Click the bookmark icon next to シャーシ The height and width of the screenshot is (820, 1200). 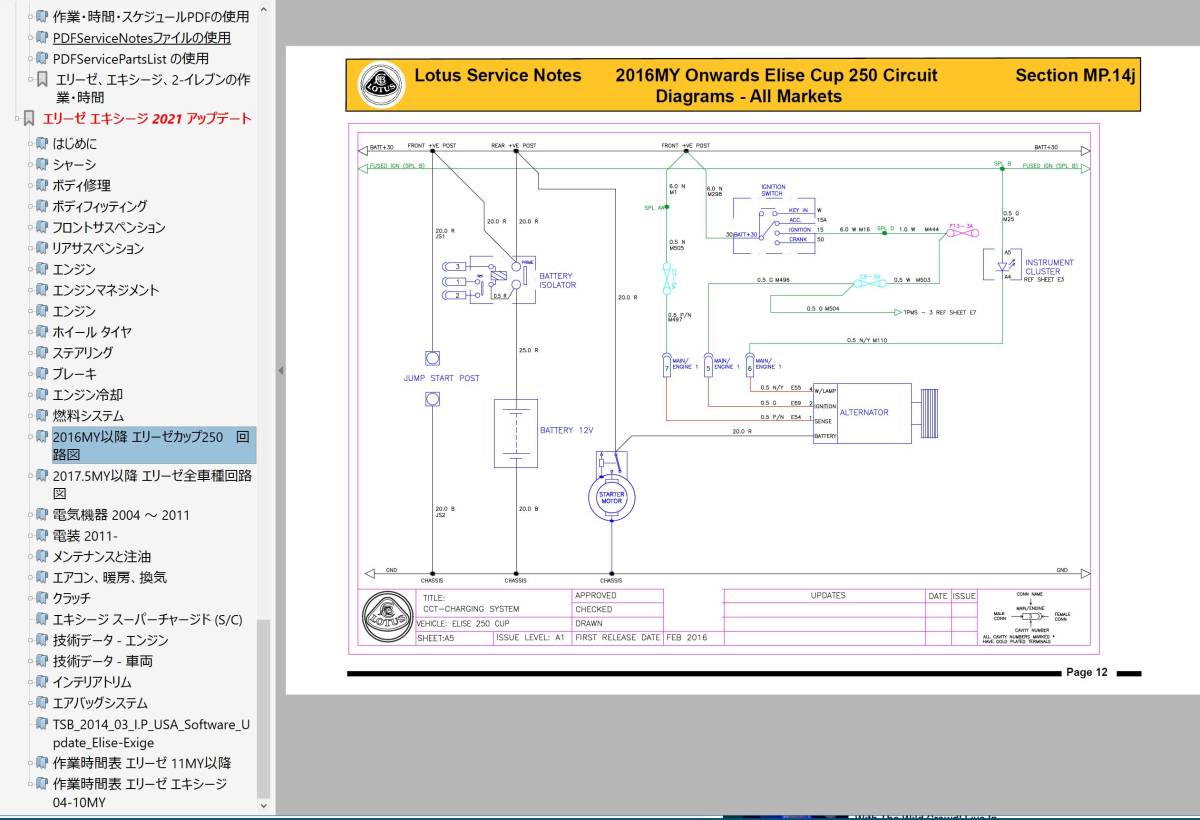[42, 165]
